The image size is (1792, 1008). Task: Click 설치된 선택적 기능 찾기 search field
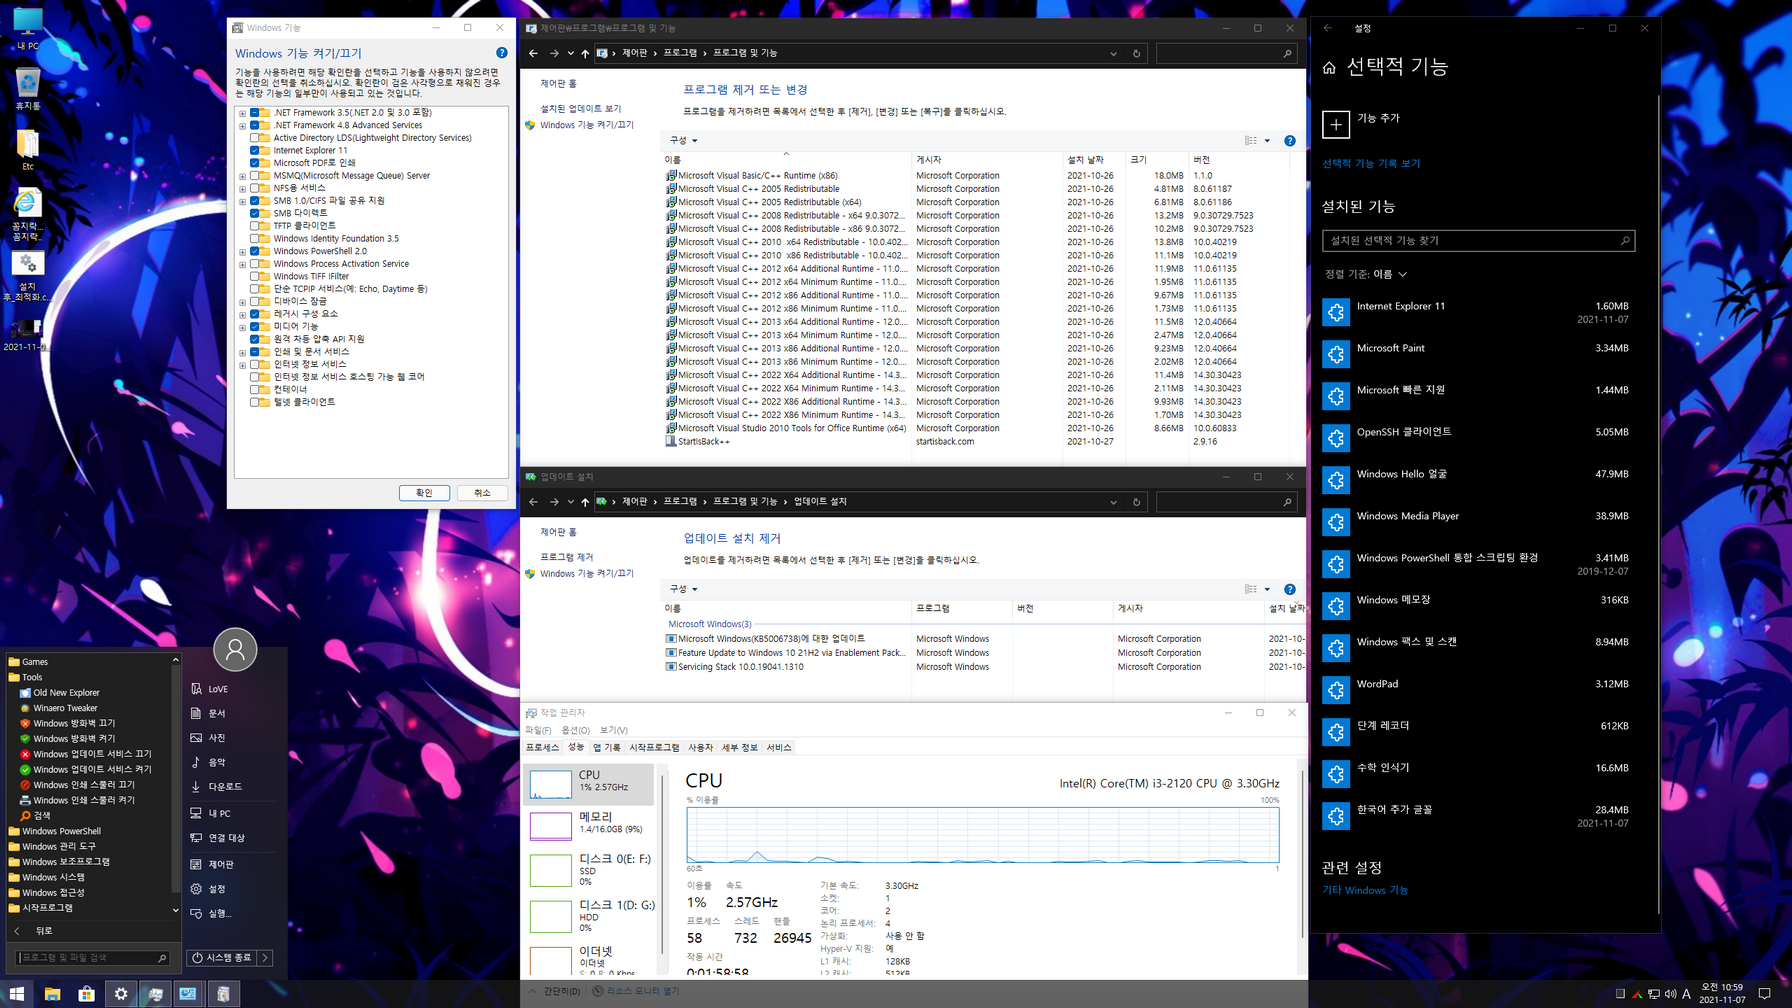(1478, 240)
